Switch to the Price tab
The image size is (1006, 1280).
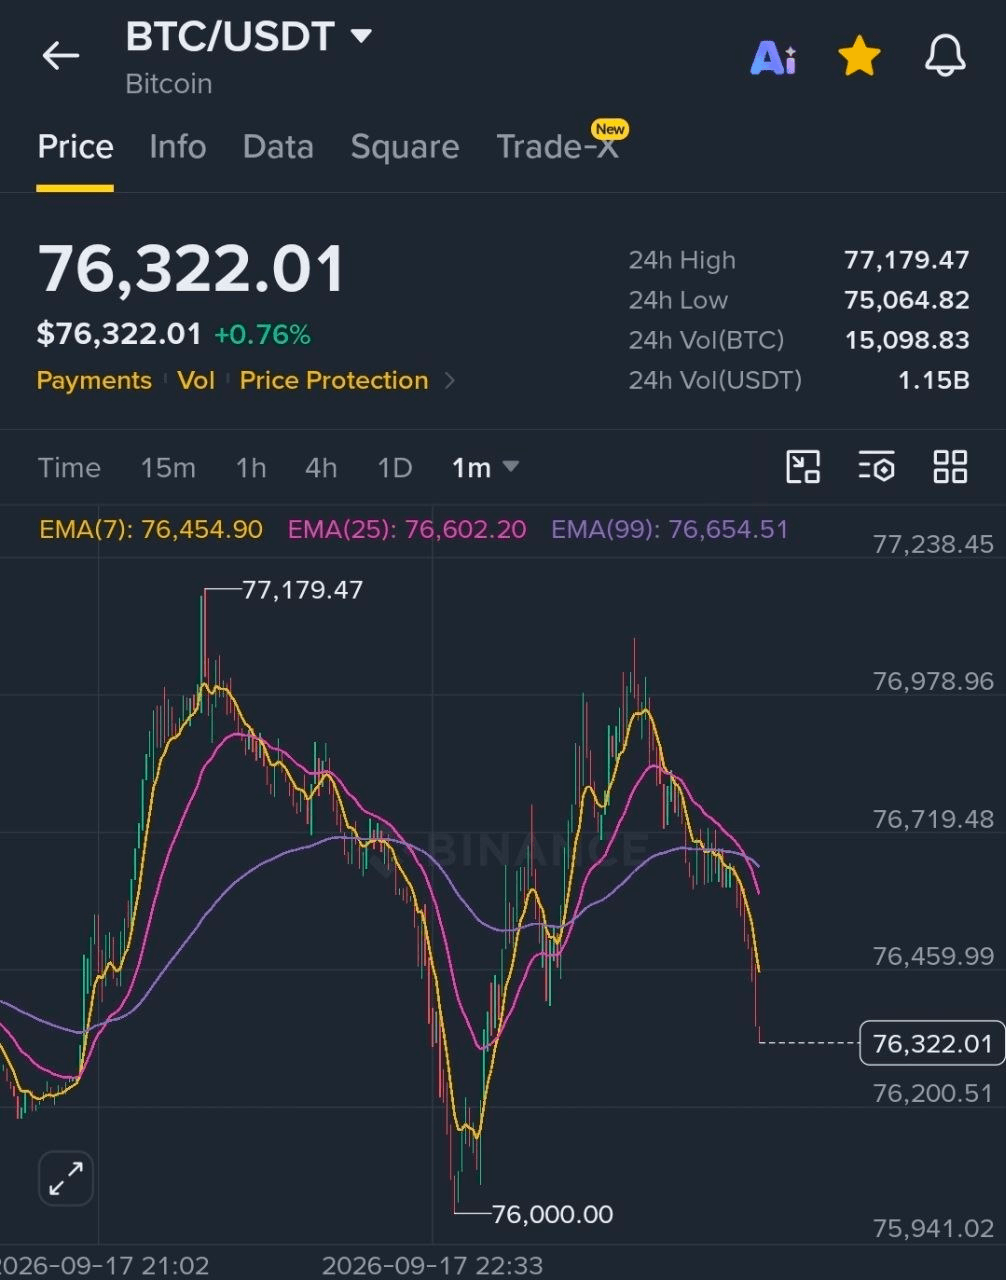point(75,147)
